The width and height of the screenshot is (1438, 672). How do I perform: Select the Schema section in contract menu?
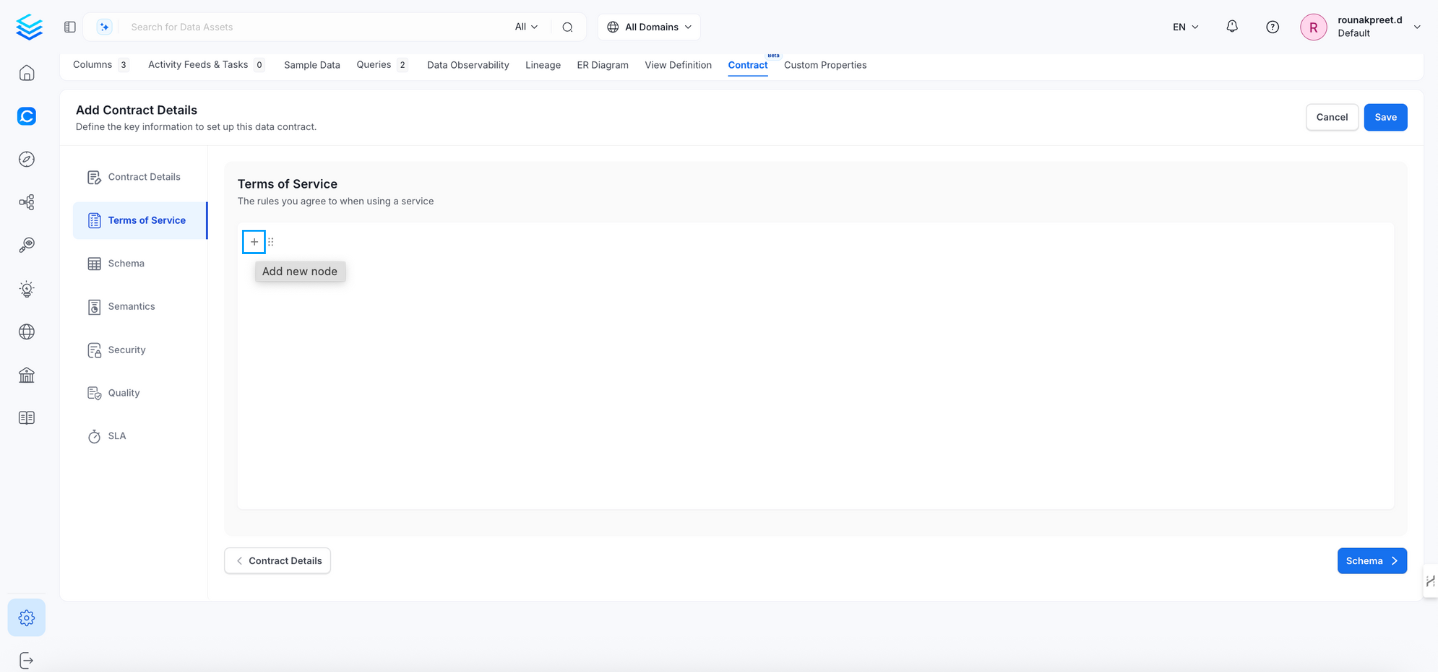point(126,264)
